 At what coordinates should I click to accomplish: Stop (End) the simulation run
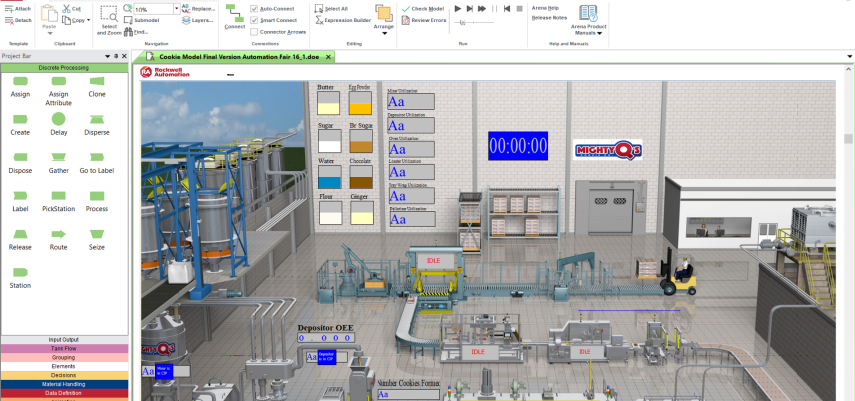pos(519,9)
